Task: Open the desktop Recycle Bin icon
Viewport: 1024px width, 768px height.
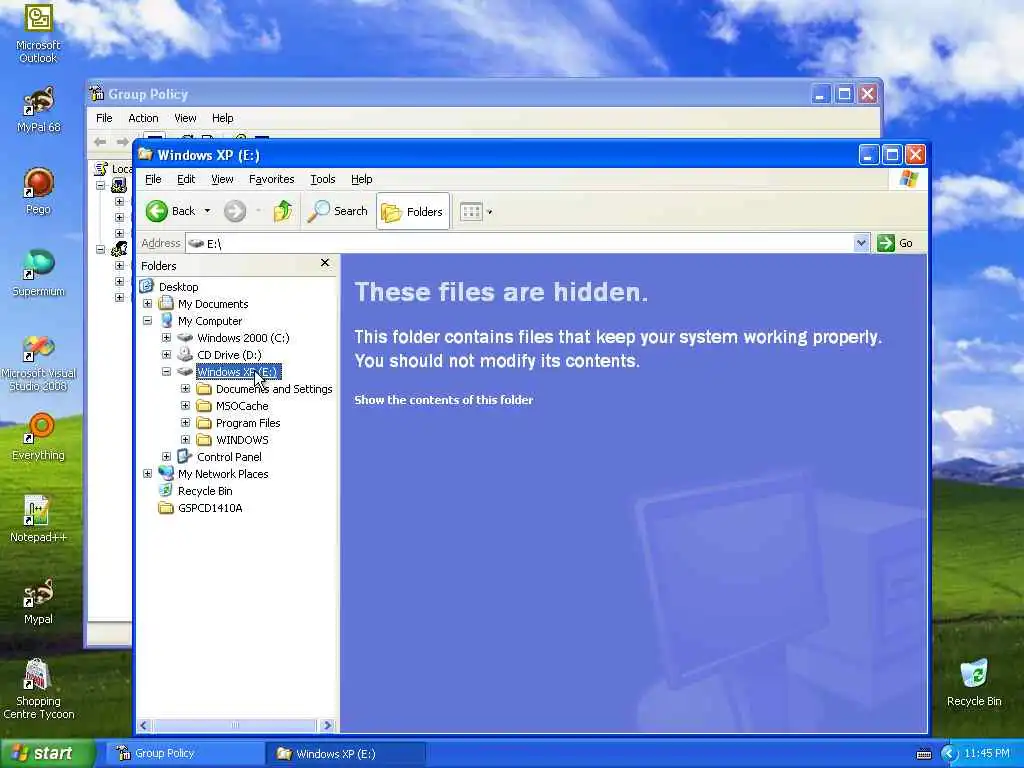Action: (x=974, y=683)
